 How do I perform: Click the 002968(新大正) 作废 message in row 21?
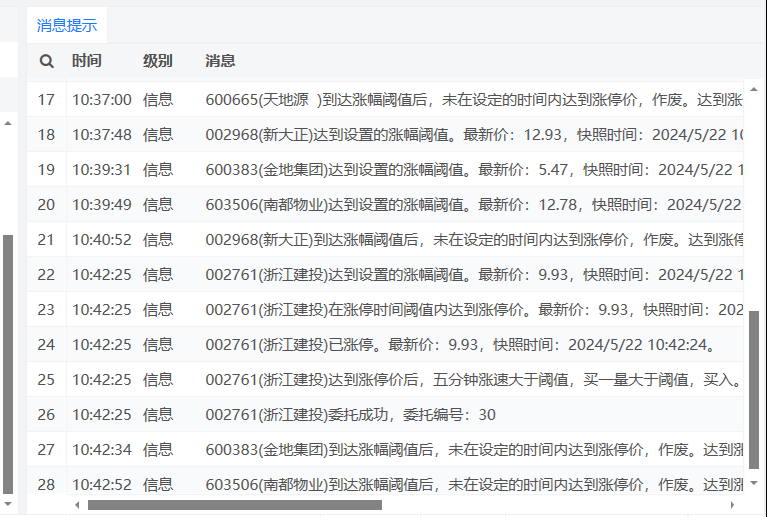(474, 240)
